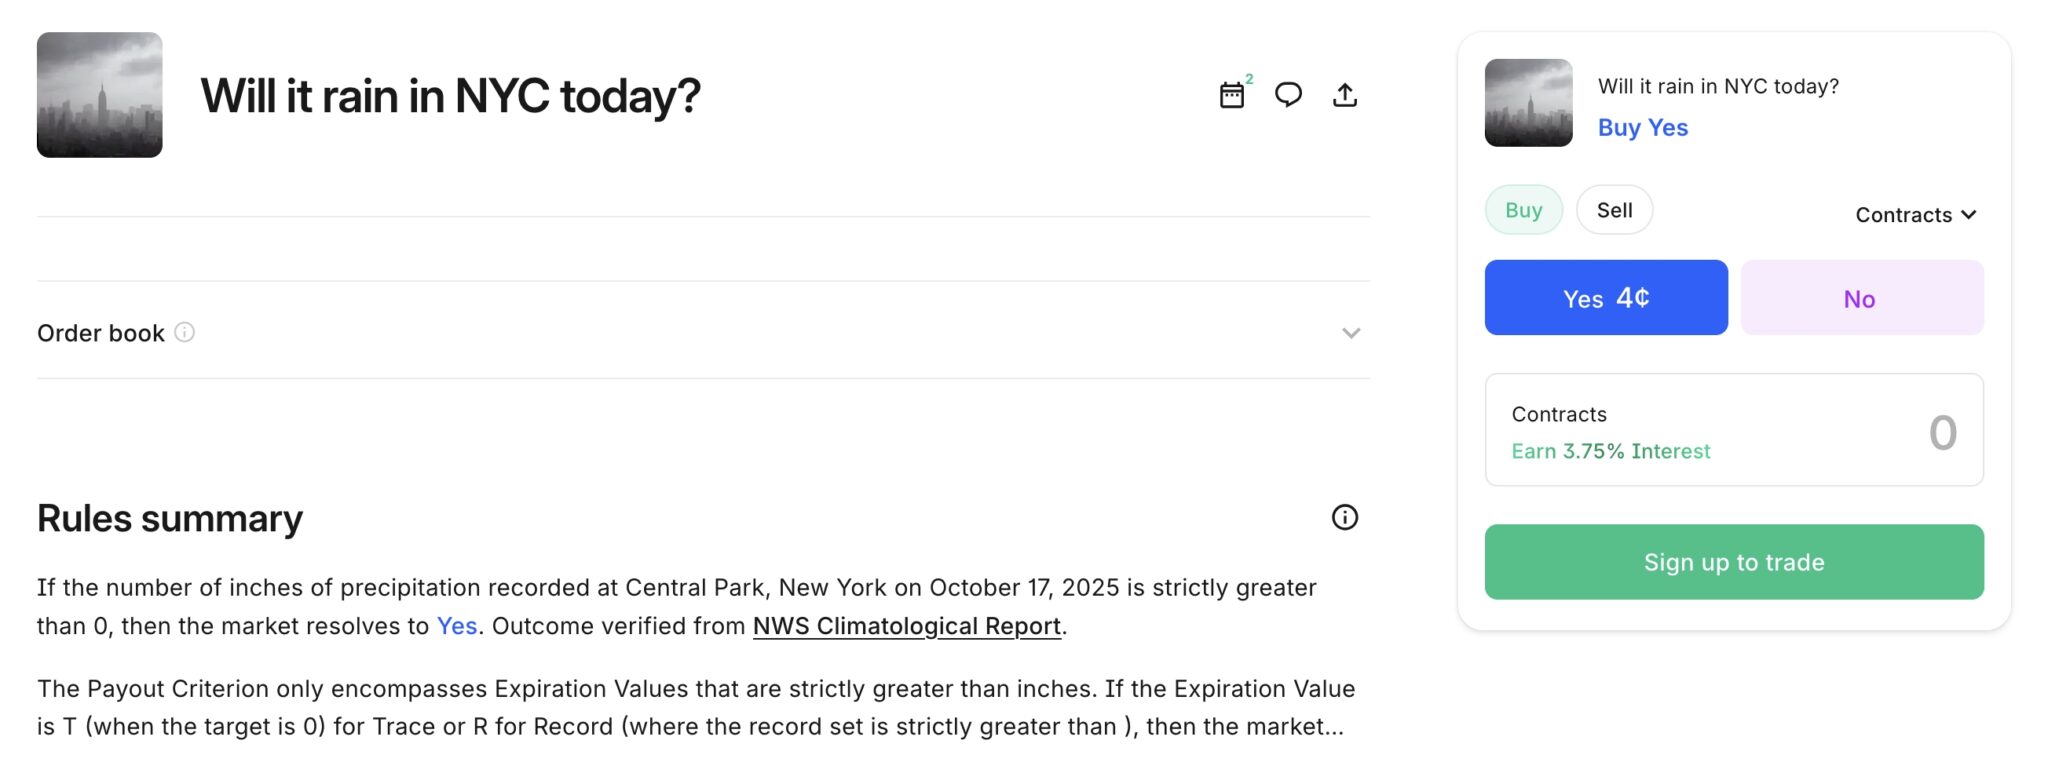Image resolution: width=2048 pixels, height=766 pixels.
Task: Click the Buy Yes link text
Action: (x=1643, y=128)
